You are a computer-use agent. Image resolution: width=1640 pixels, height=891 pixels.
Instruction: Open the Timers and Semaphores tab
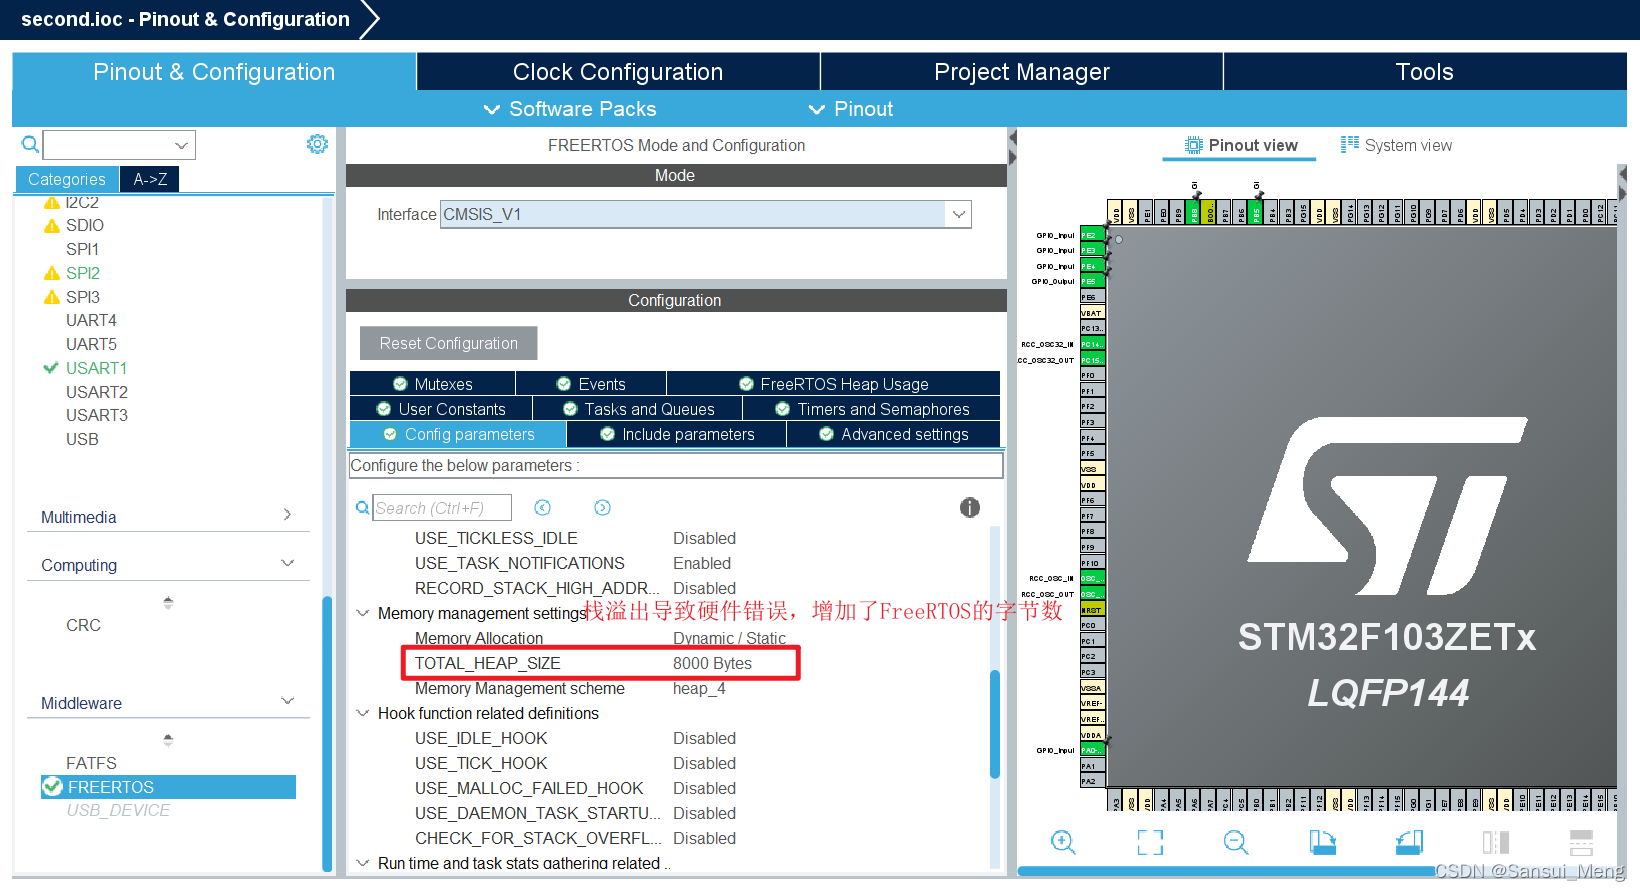coord(872,409)
